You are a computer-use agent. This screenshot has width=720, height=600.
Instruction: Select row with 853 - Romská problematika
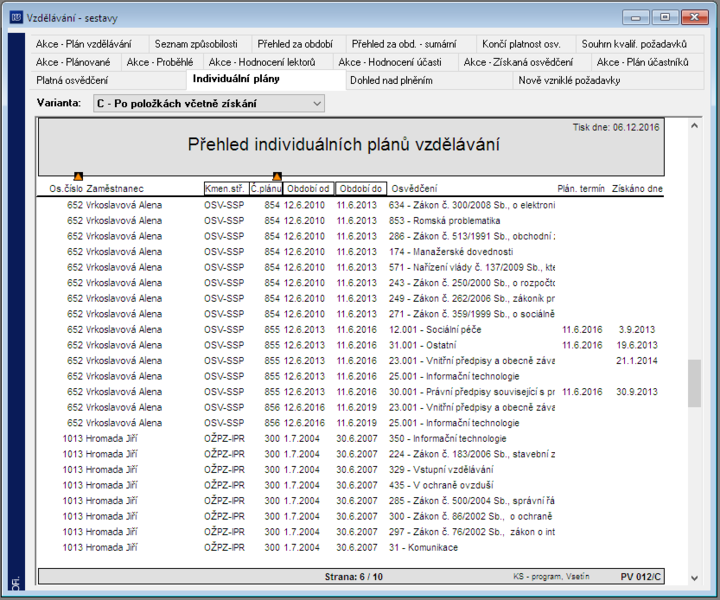(350, 221)
